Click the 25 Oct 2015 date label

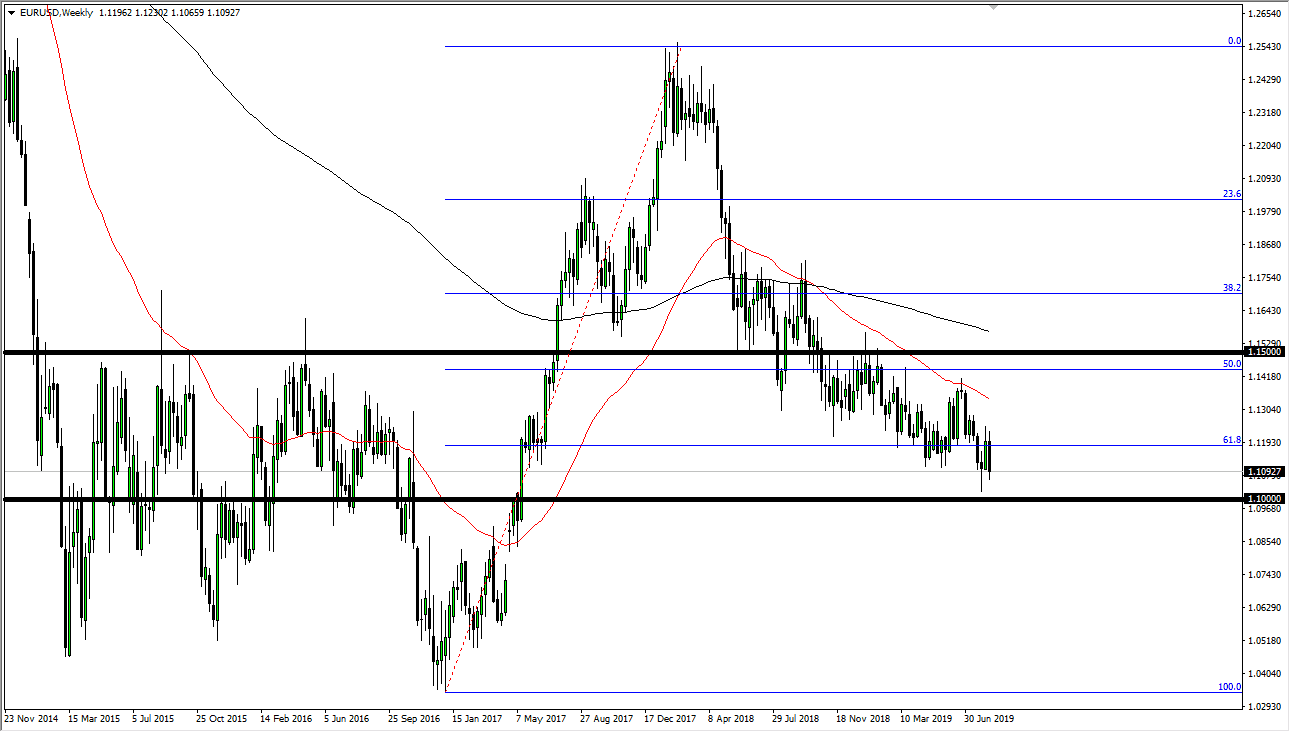click(x=221, y=718)
